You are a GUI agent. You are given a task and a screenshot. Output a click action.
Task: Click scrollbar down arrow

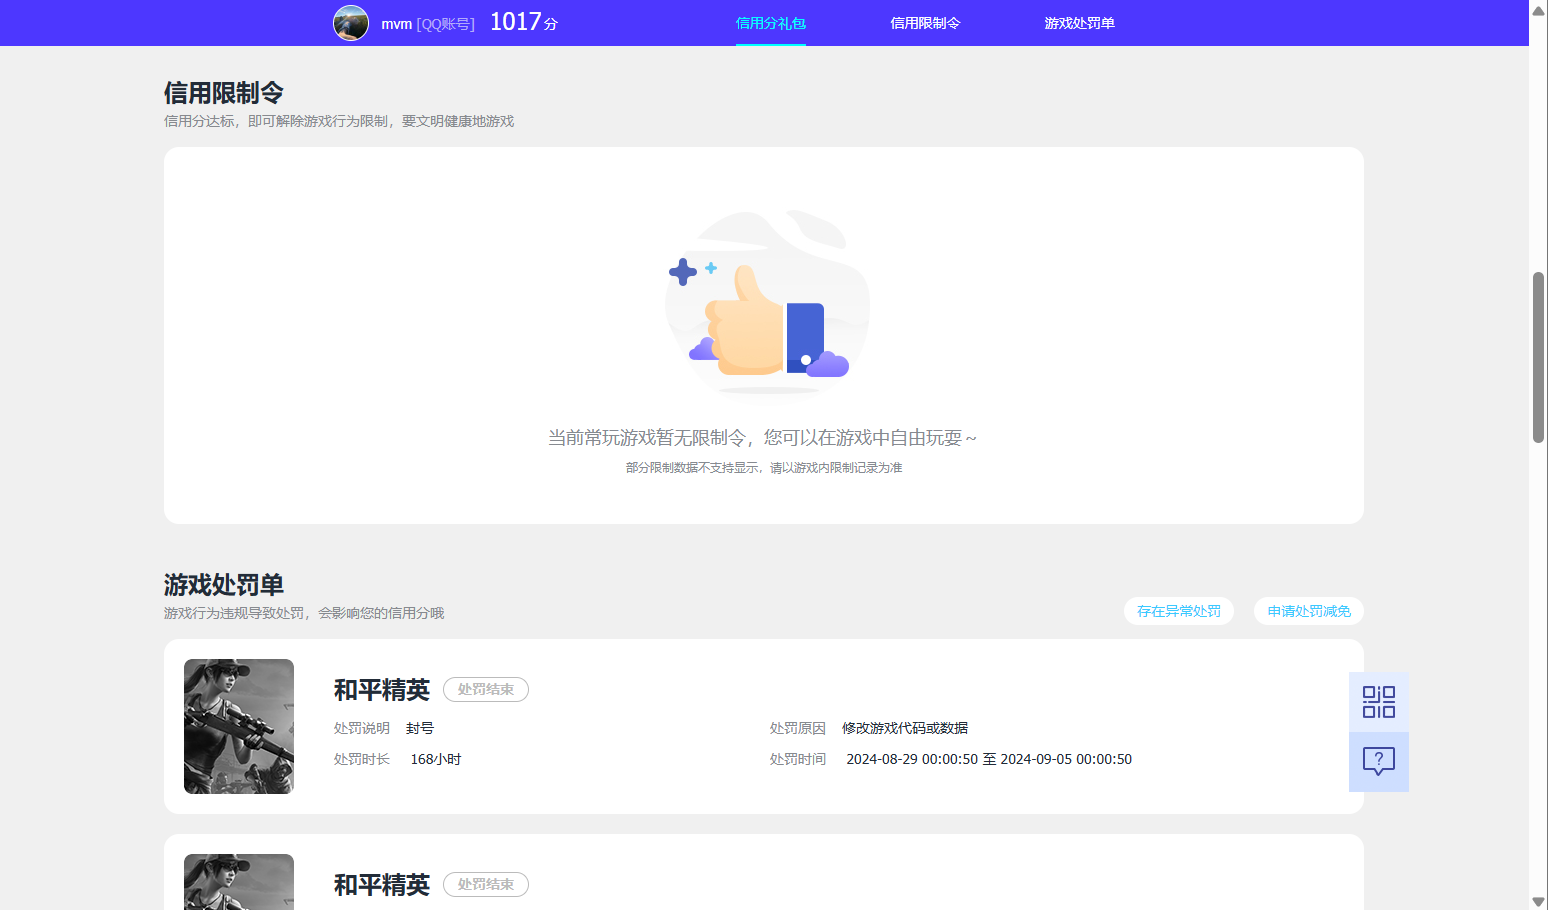click(x=1538, y=901)
